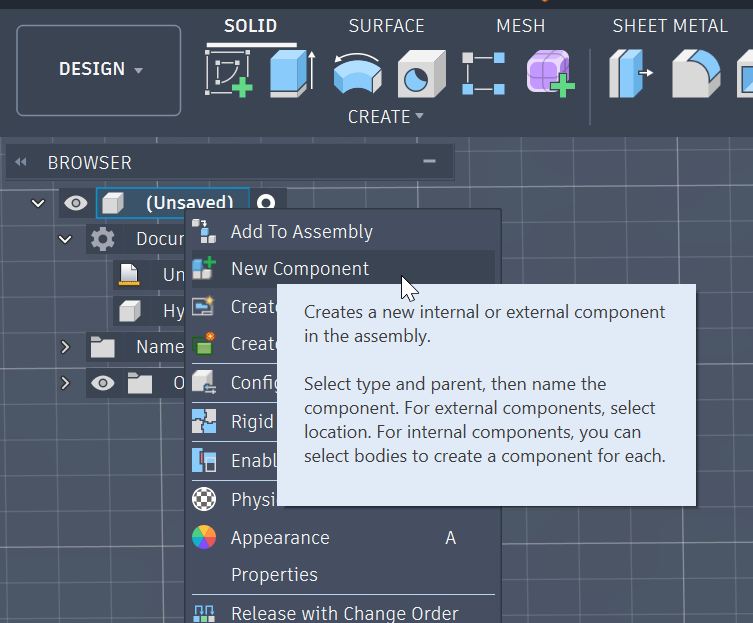The image size is (753, 623).
Task: Click the units document icon in browser
Action: [x=129, y=275]
